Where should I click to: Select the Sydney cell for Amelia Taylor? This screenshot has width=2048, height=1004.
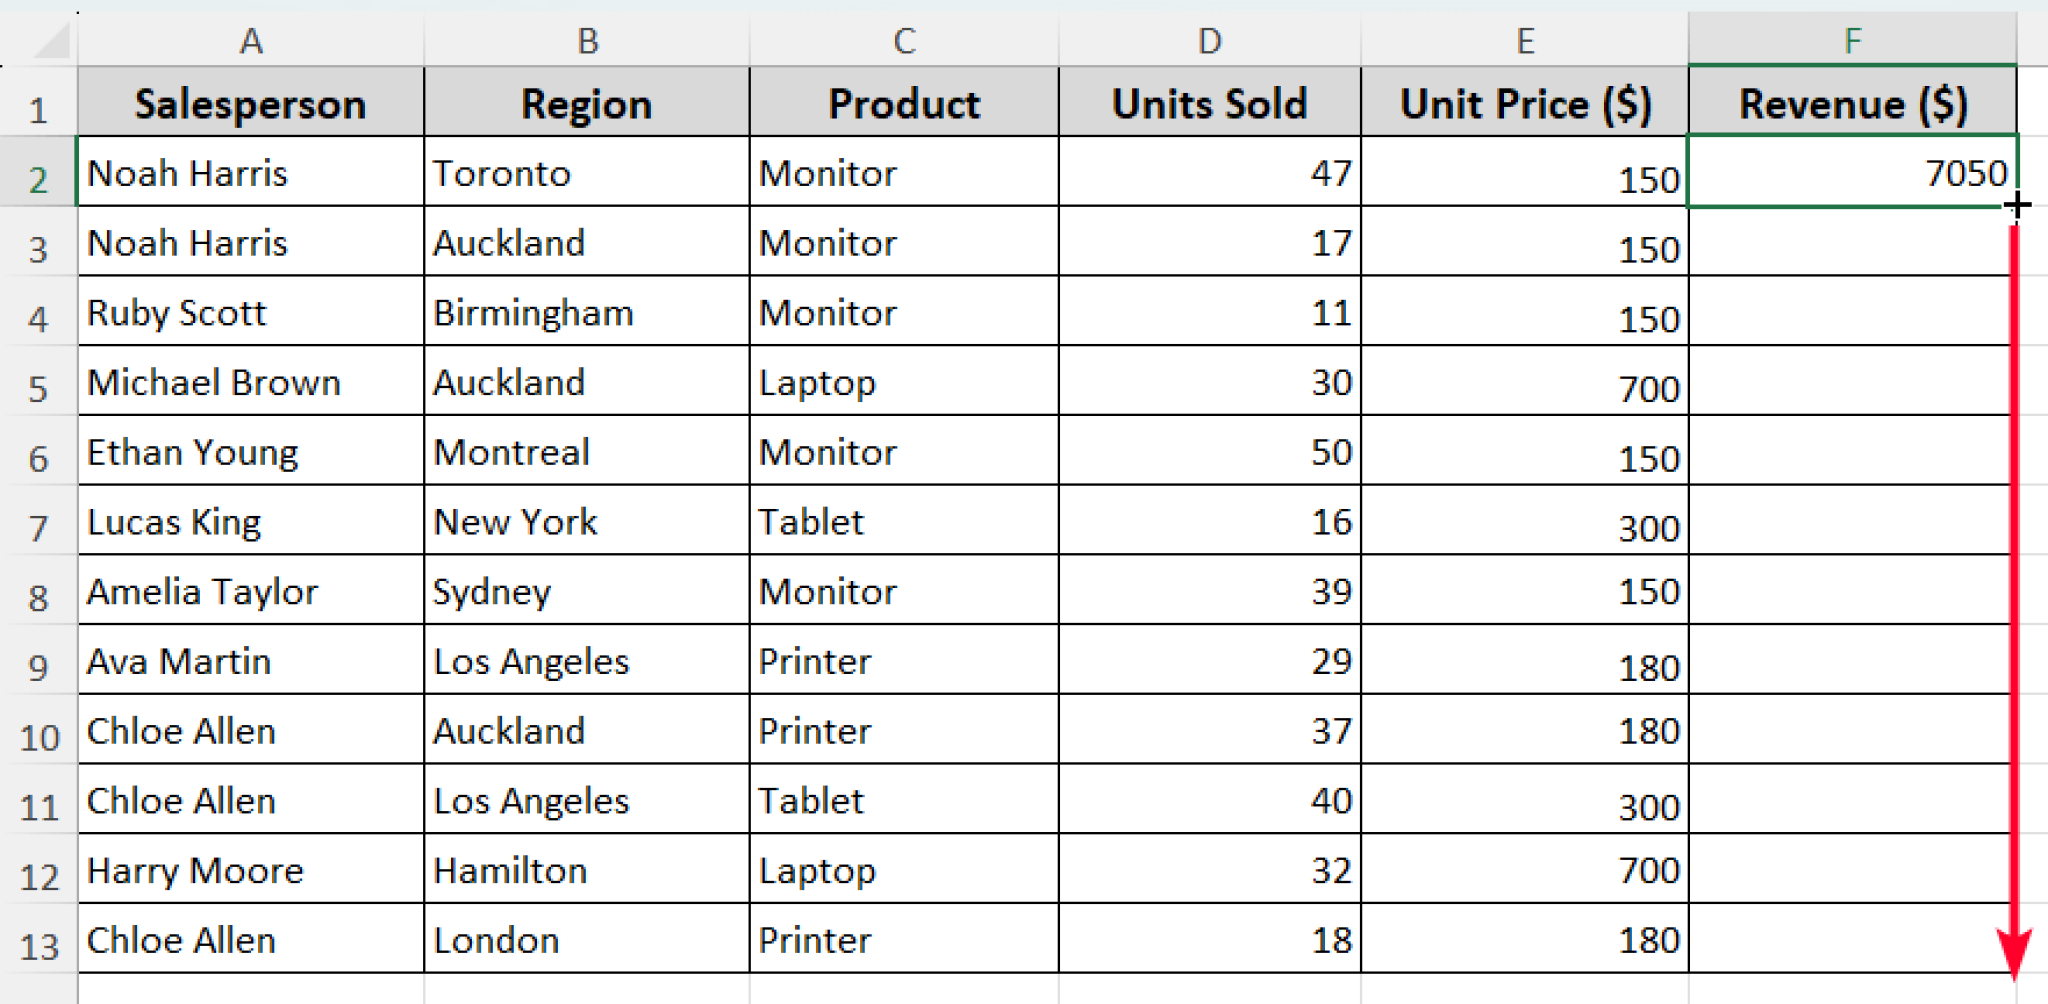(586, 590)
